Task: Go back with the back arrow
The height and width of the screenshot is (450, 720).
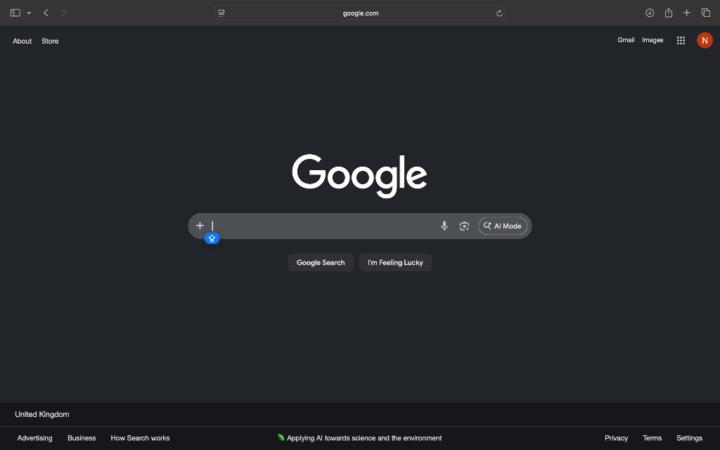Action: (45, 13)
